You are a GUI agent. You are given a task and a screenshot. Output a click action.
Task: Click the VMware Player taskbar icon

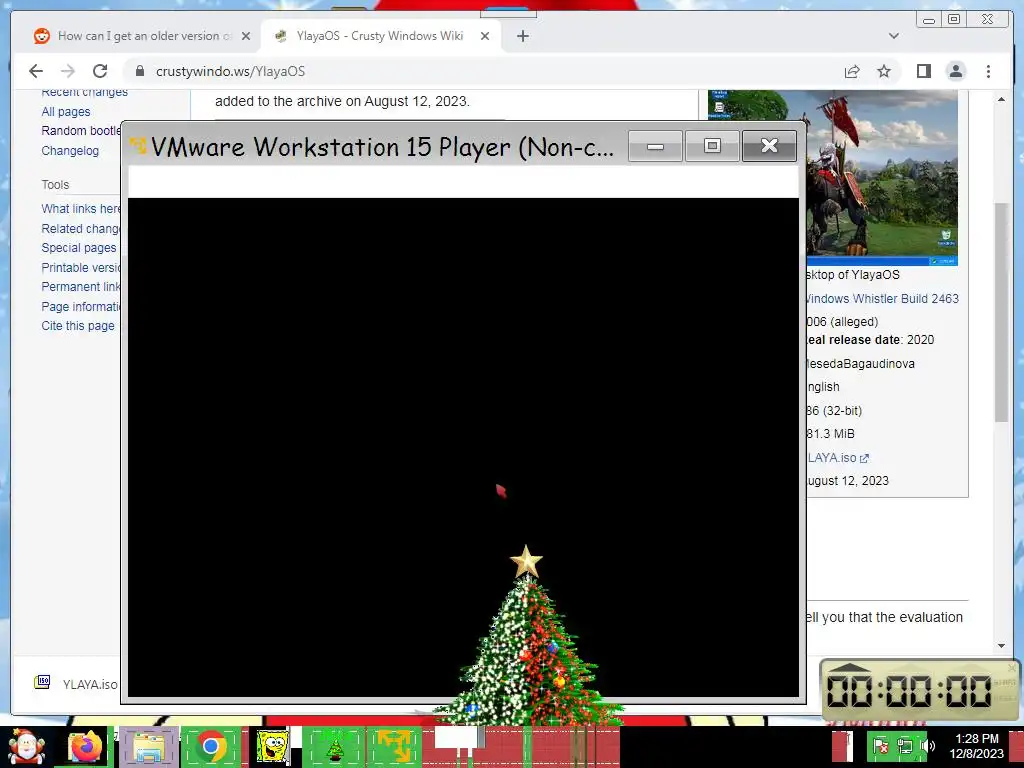point(394,746)
